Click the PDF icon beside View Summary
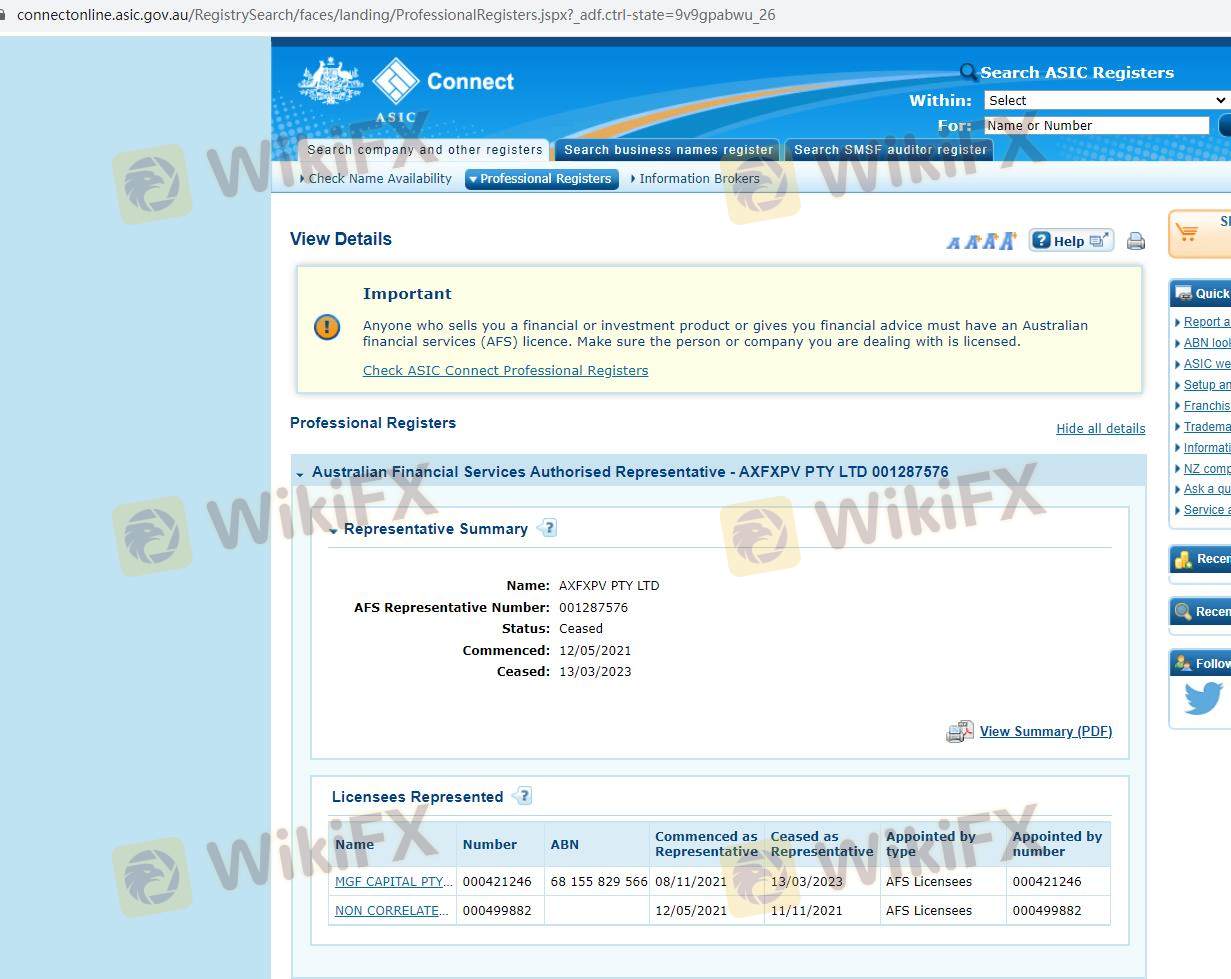1231x979 pixels. (959, 732)
